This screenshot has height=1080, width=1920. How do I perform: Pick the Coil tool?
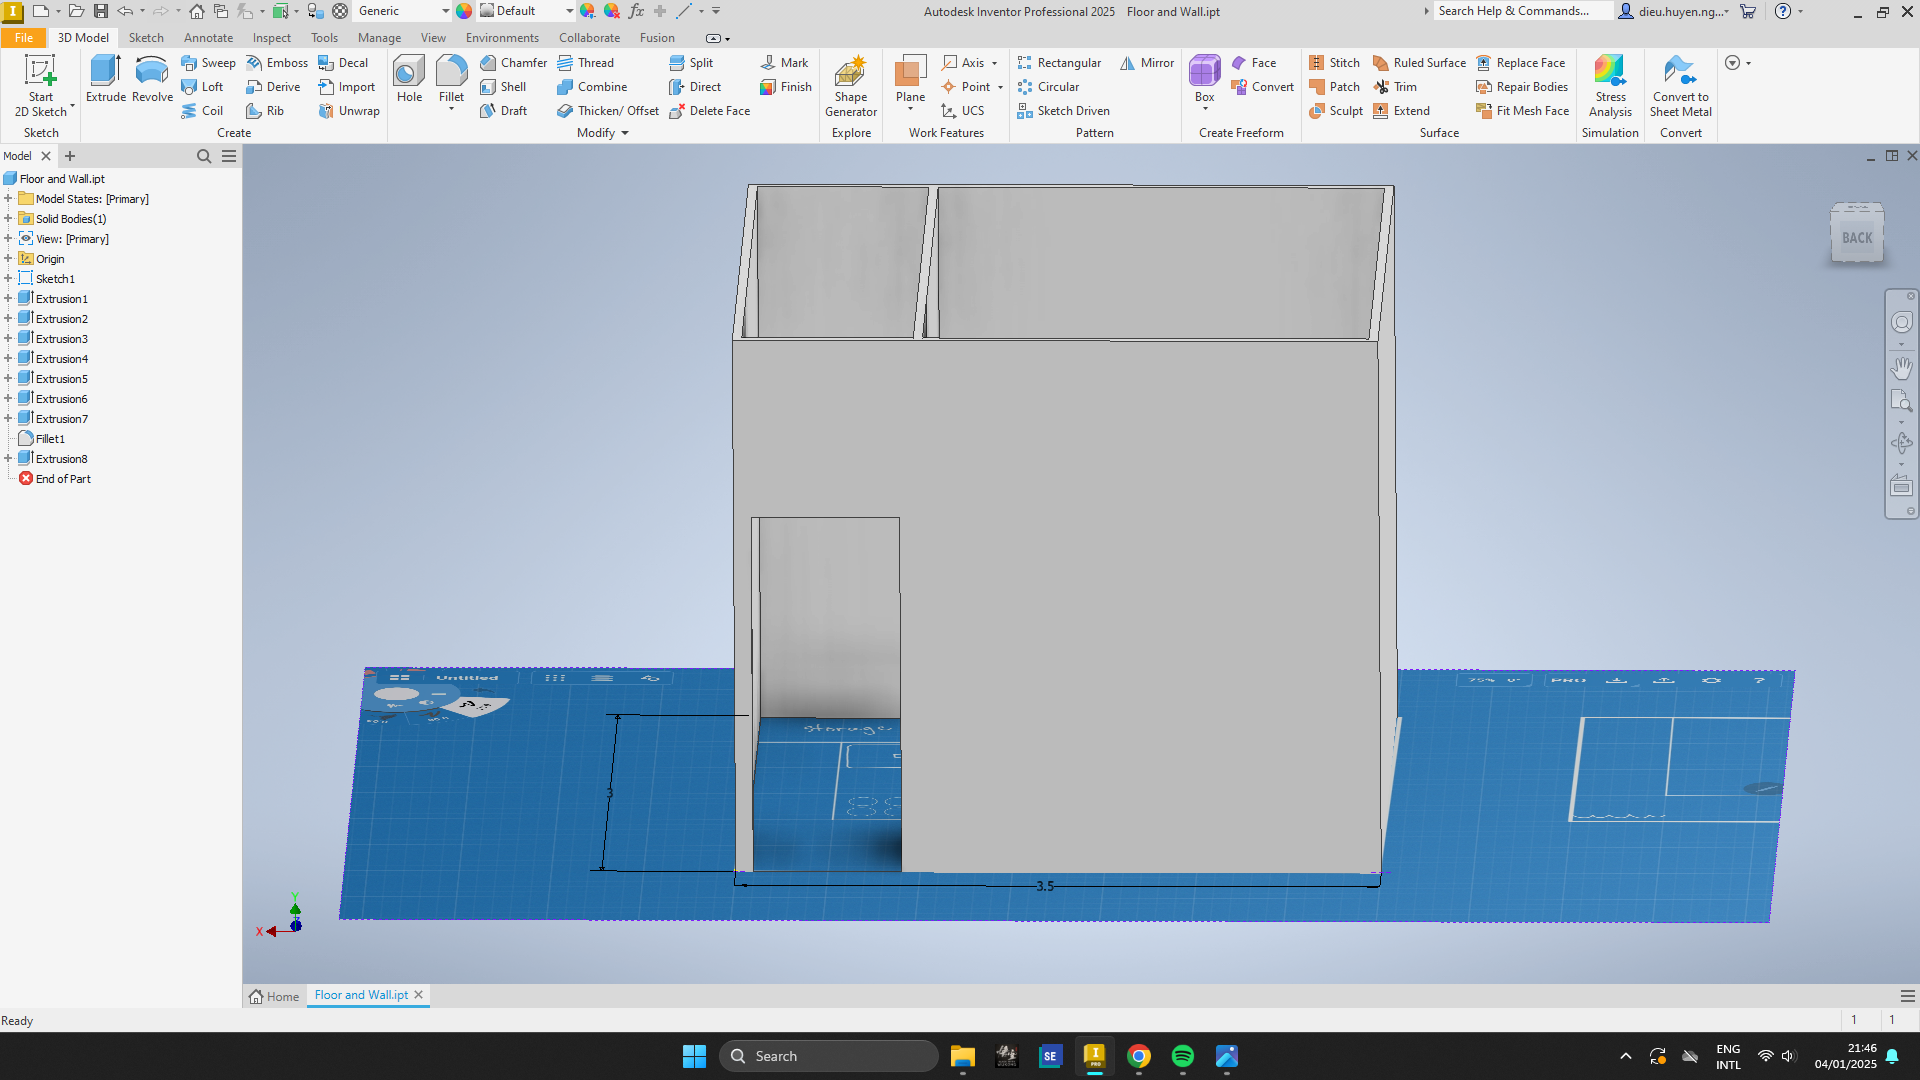point(202,111)
